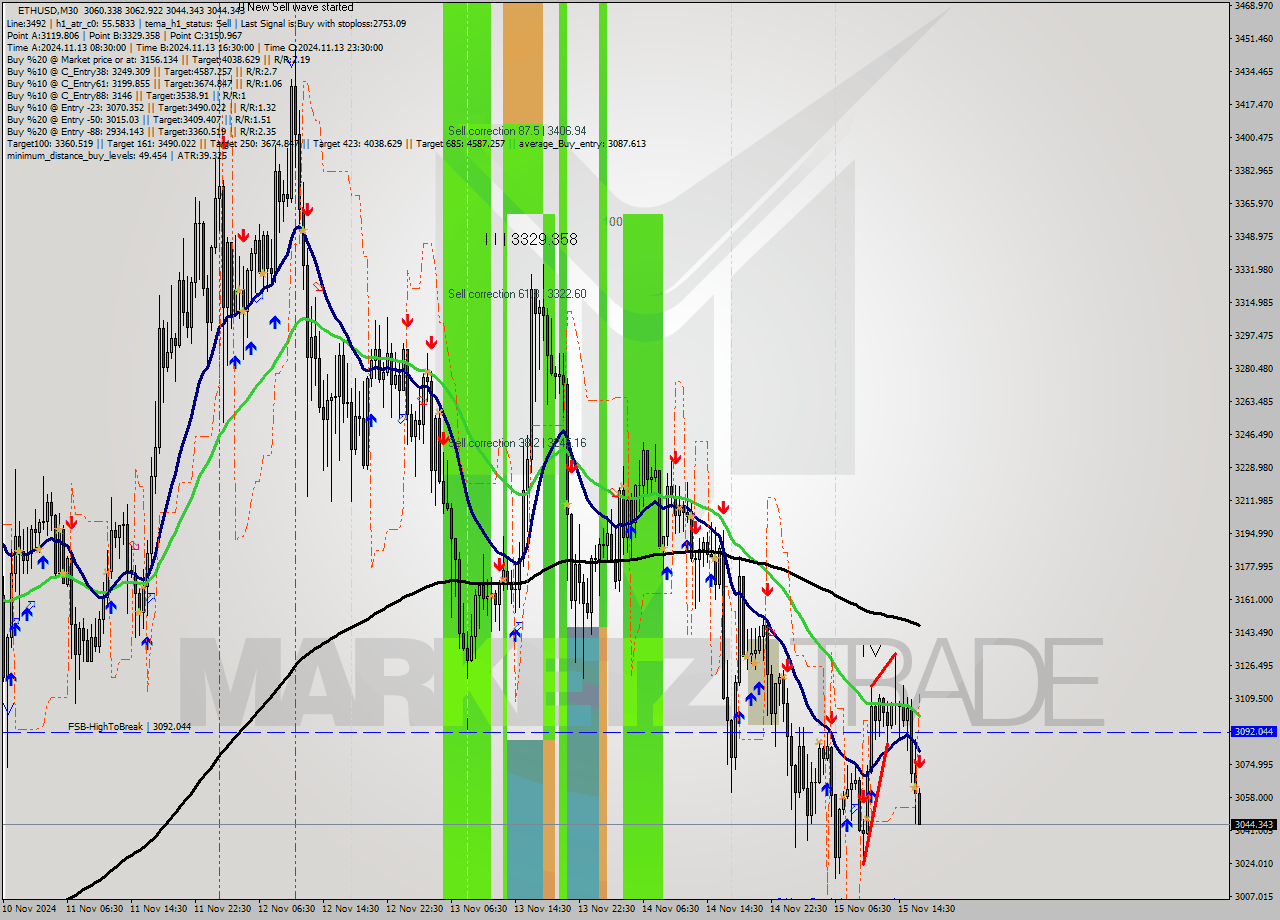Click the '15 Nov 14:30' time axis label
The image size is (1280, 920).
click(927, 910)
